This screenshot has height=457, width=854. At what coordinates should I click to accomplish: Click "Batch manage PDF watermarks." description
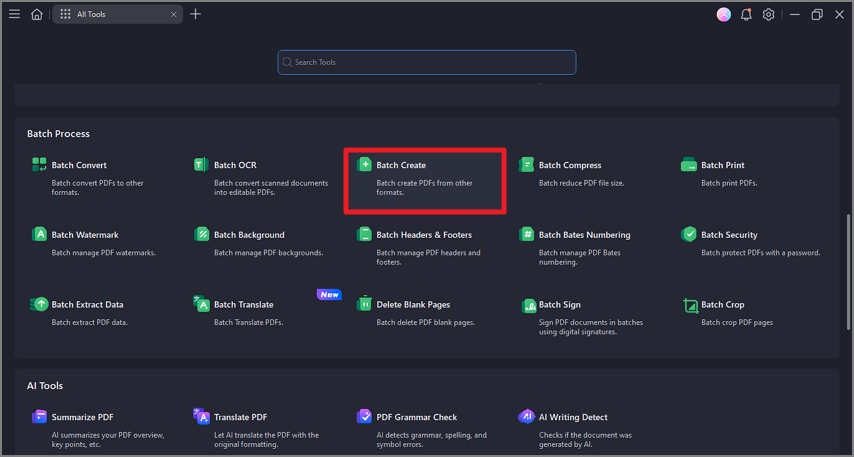click(103, 253)
